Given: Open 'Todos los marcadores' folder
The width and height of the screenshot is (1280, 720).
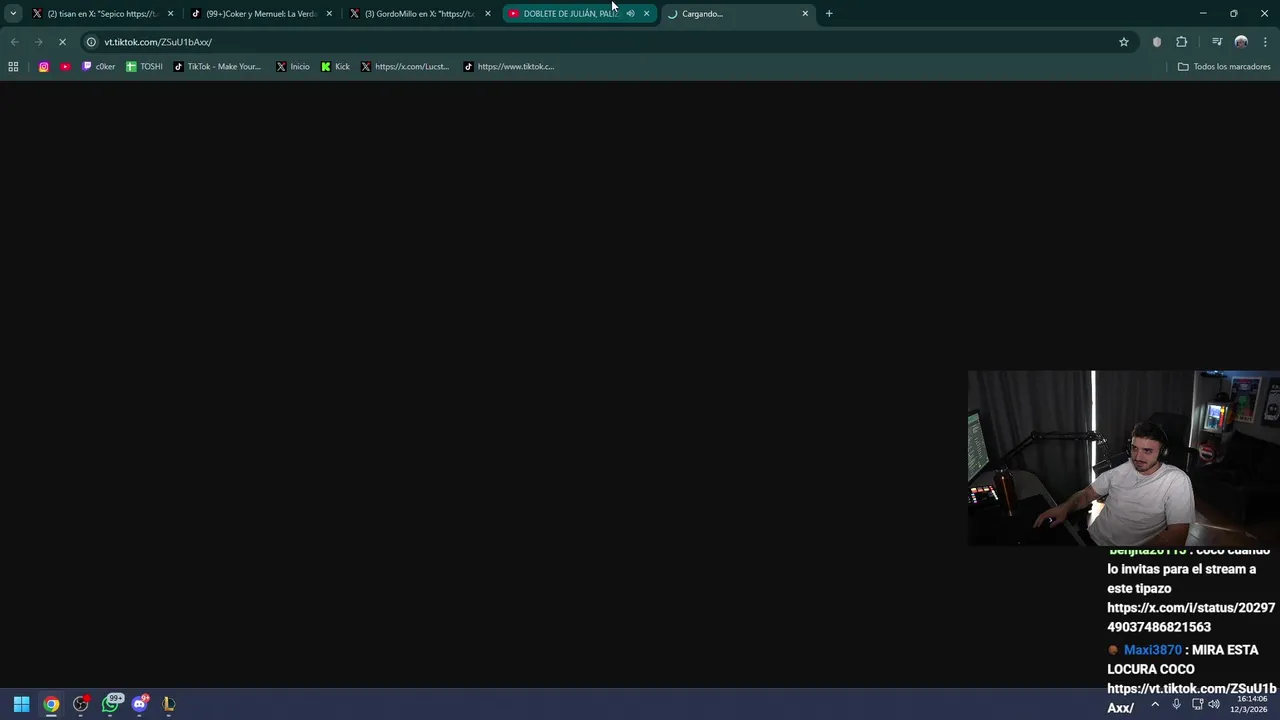Looking at the screenshot, I should (1224, 67).
